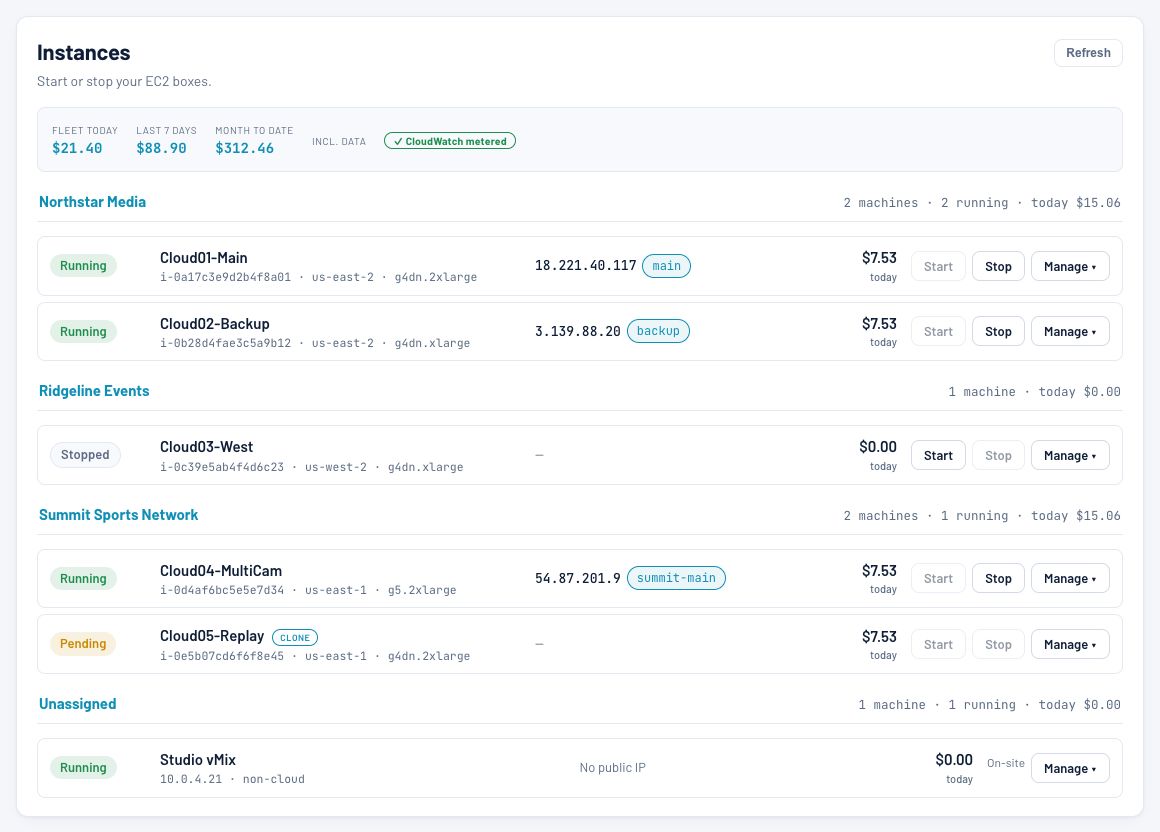Click Start button on Cloud02-Backup row
Image resolution: width=1160 pixels, height=832 pixels.
[x=937, y=331]
